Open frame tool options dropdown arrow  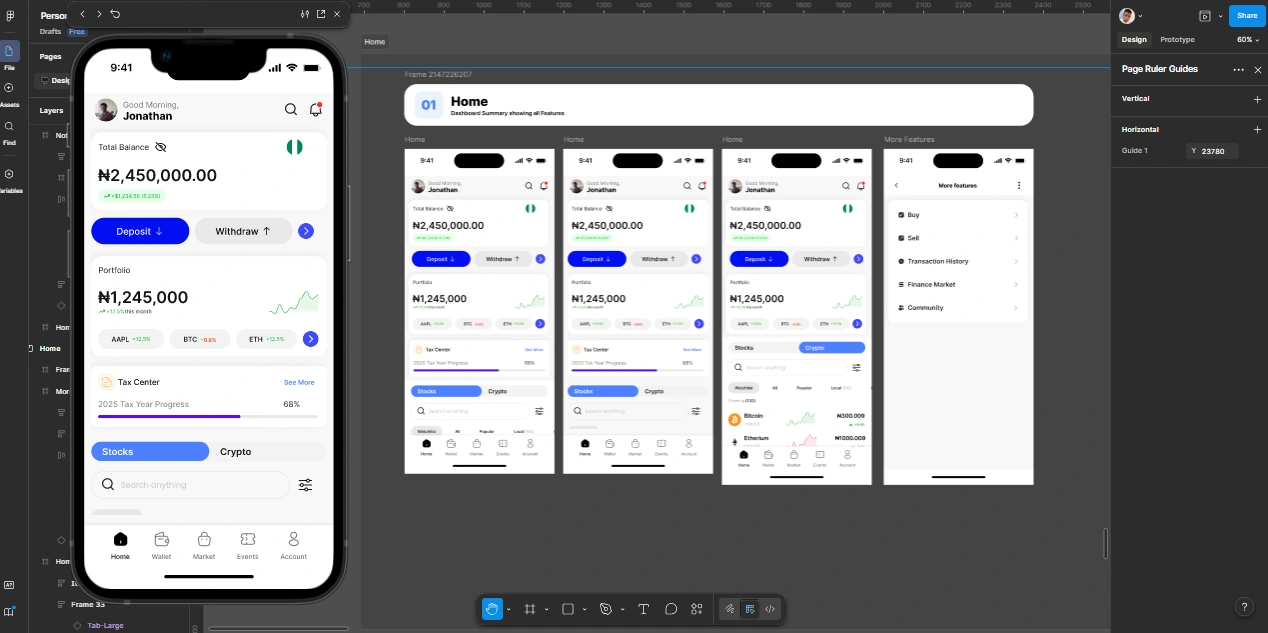click(546, 609)
